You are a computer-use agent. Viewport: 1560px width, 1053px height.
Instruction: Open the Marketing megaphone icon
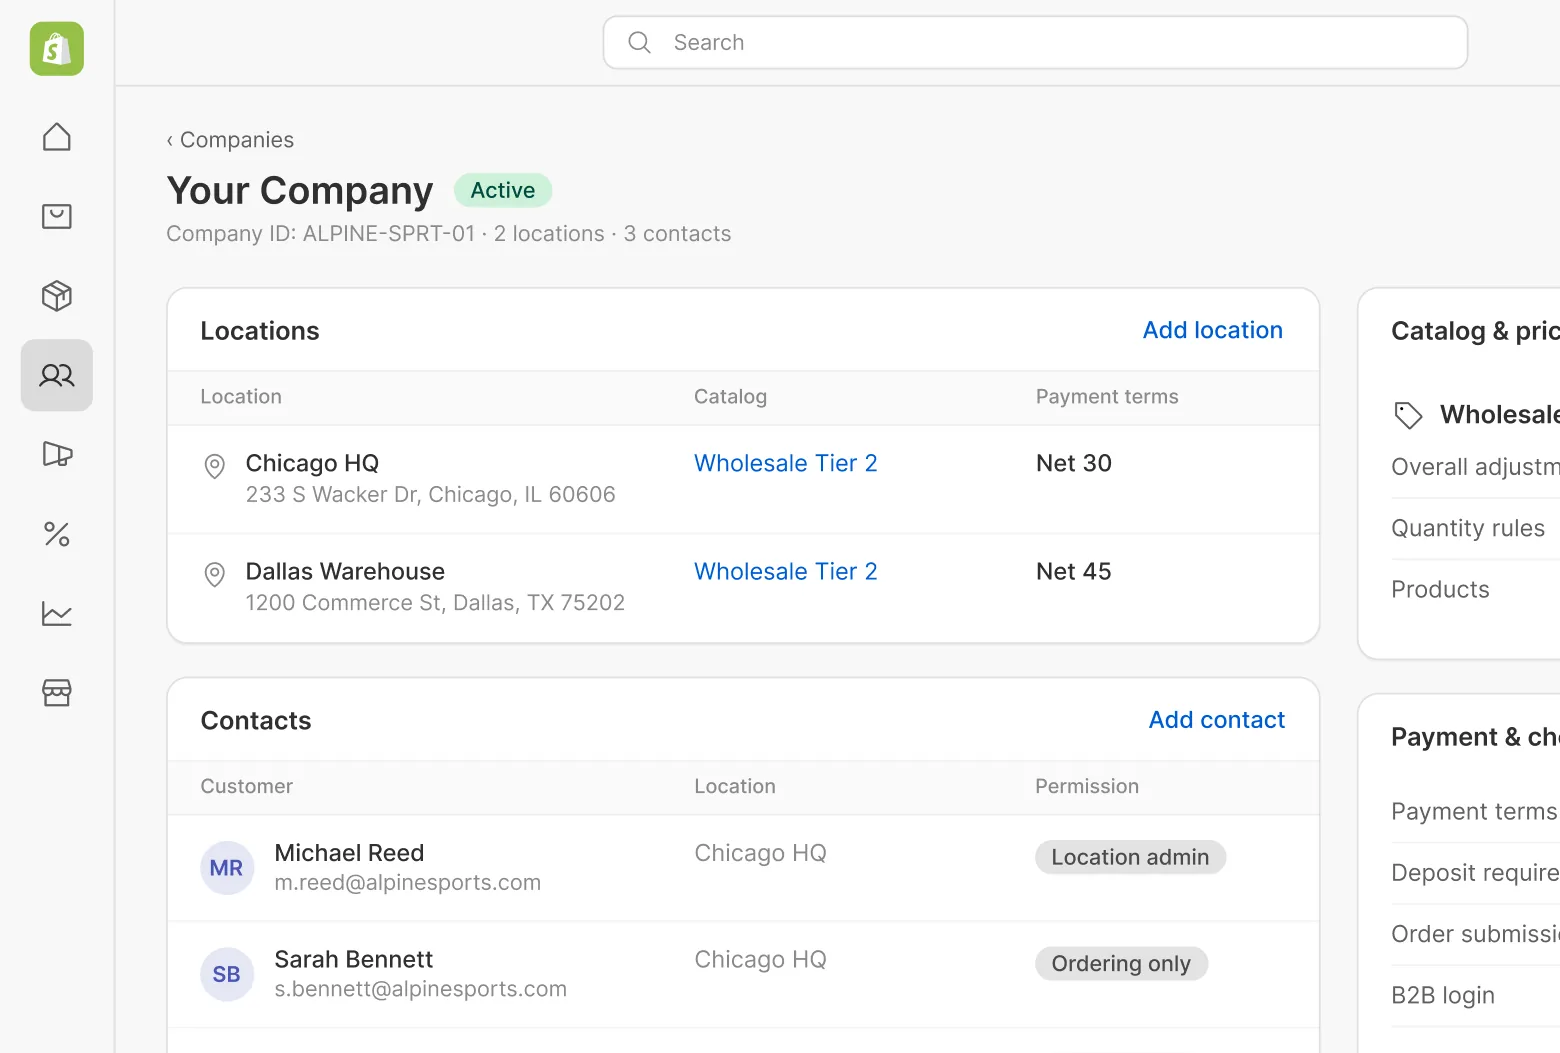(57, 454)
